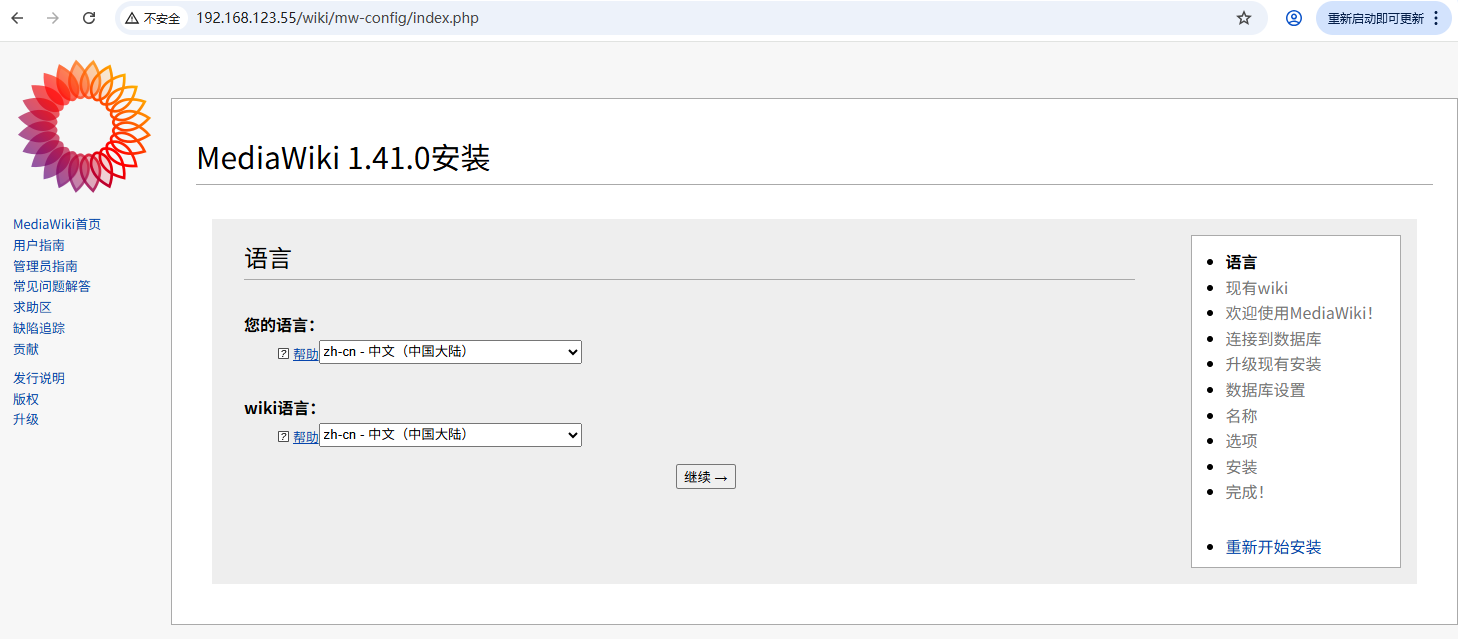The image size is (1458, 639).
Task: Select 数据库设置 step
Action: (1266, 390)
